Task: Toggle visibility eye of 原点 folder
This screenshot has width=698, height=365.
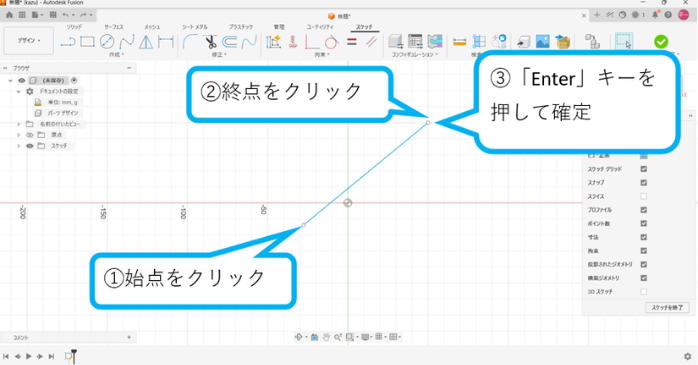Action: coord(30,135)
